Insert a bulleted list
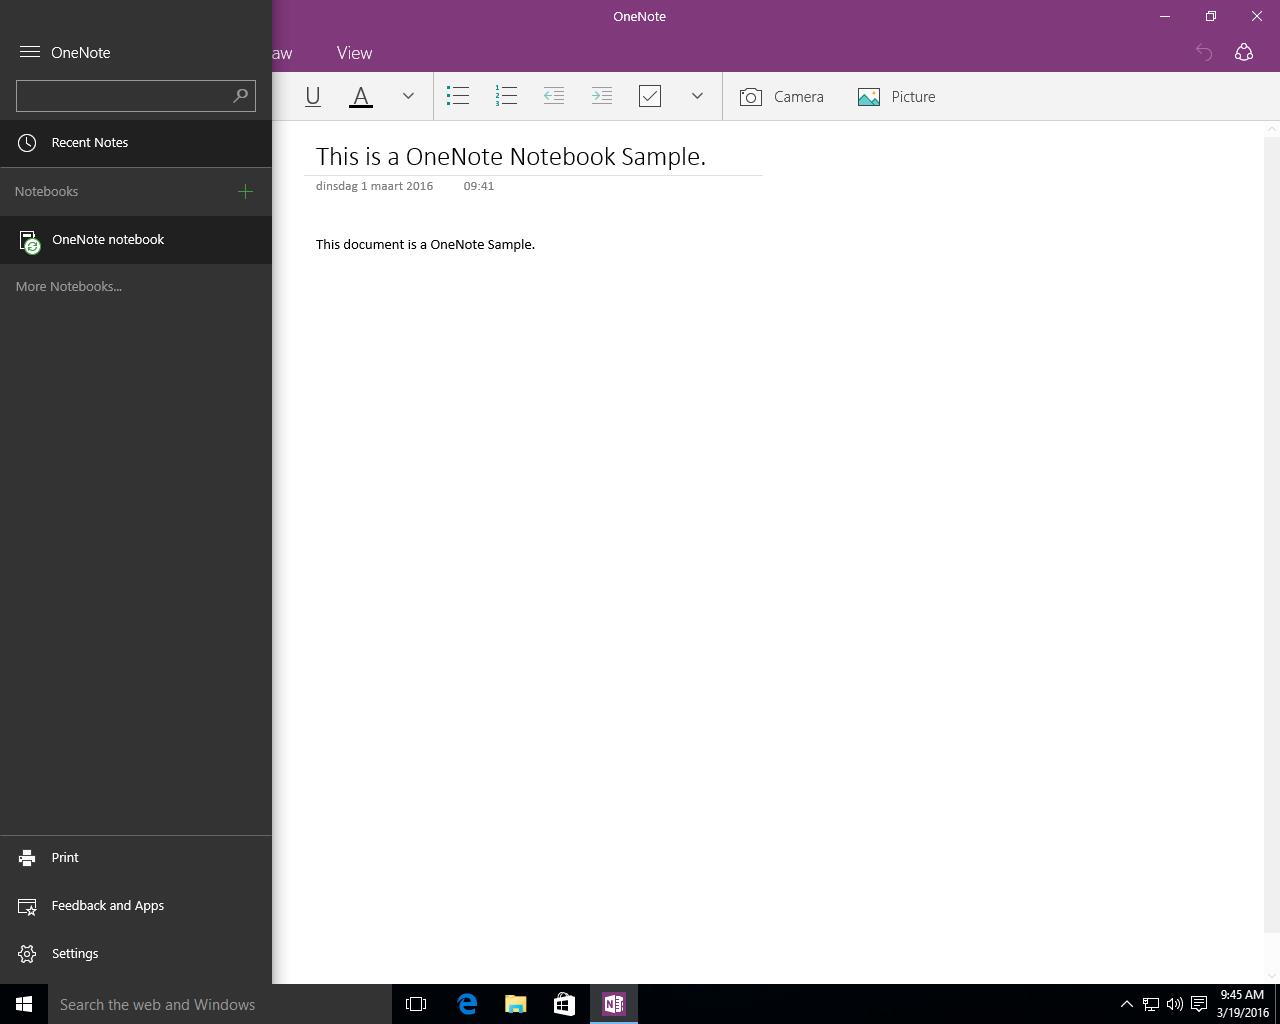1280x1024 pixels. click(x=458, y=96)
